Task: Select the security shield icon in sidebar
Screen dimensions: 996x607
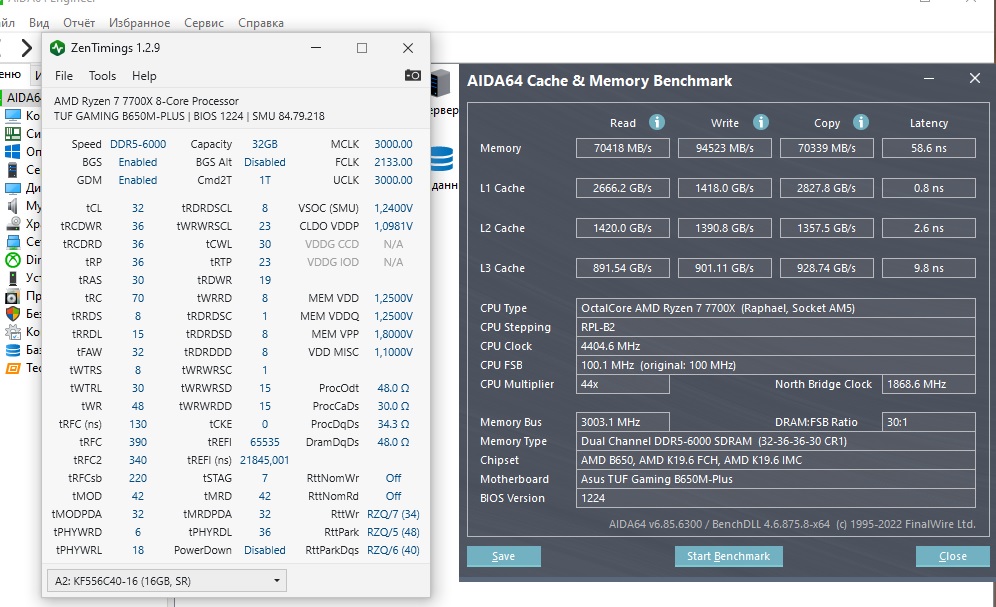Action: pos(13,314)
